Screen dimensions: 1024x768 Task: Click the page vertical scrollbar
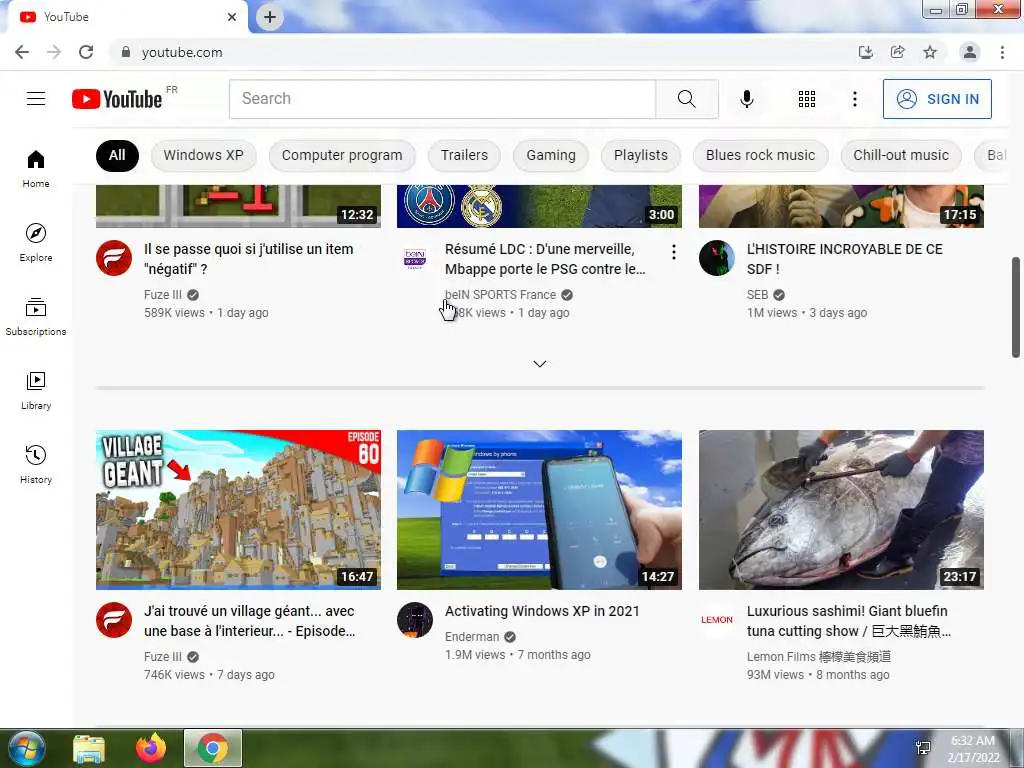tap(1016, 307)
